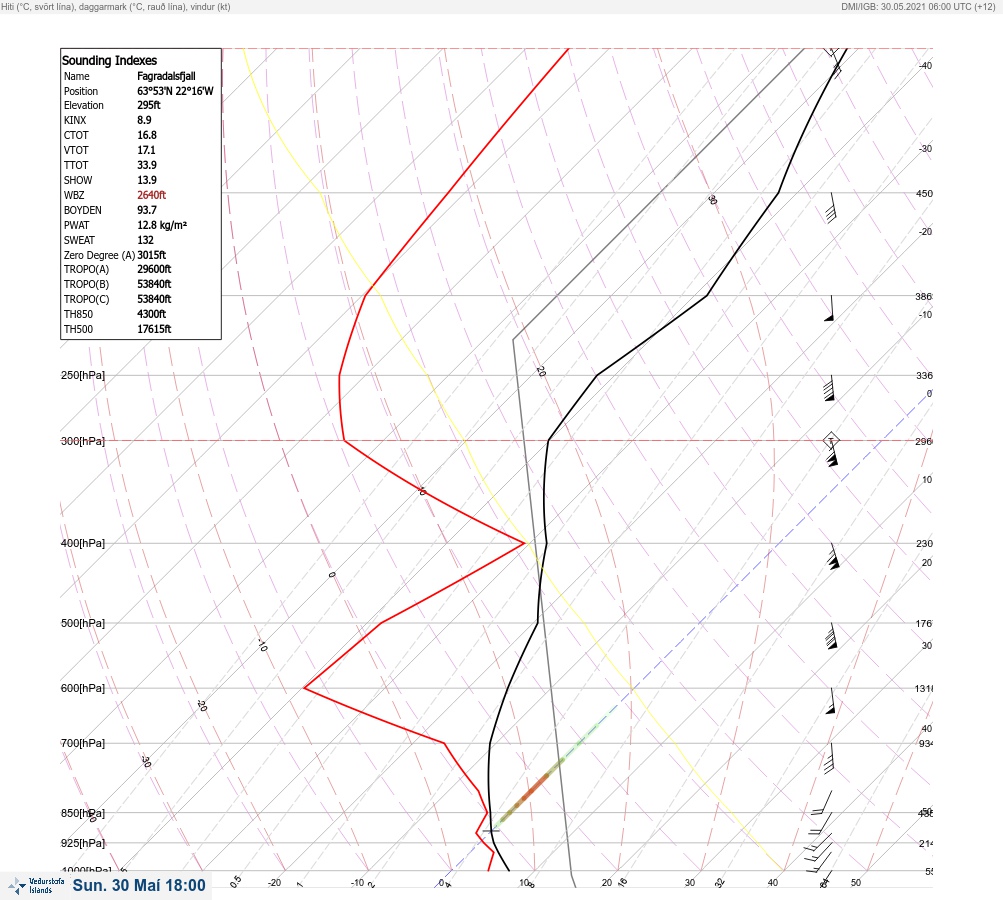Viewport: 1003px width, 900px height.
Task: Click the Elevation value '295ft'
Action: (x=148, y=105)
